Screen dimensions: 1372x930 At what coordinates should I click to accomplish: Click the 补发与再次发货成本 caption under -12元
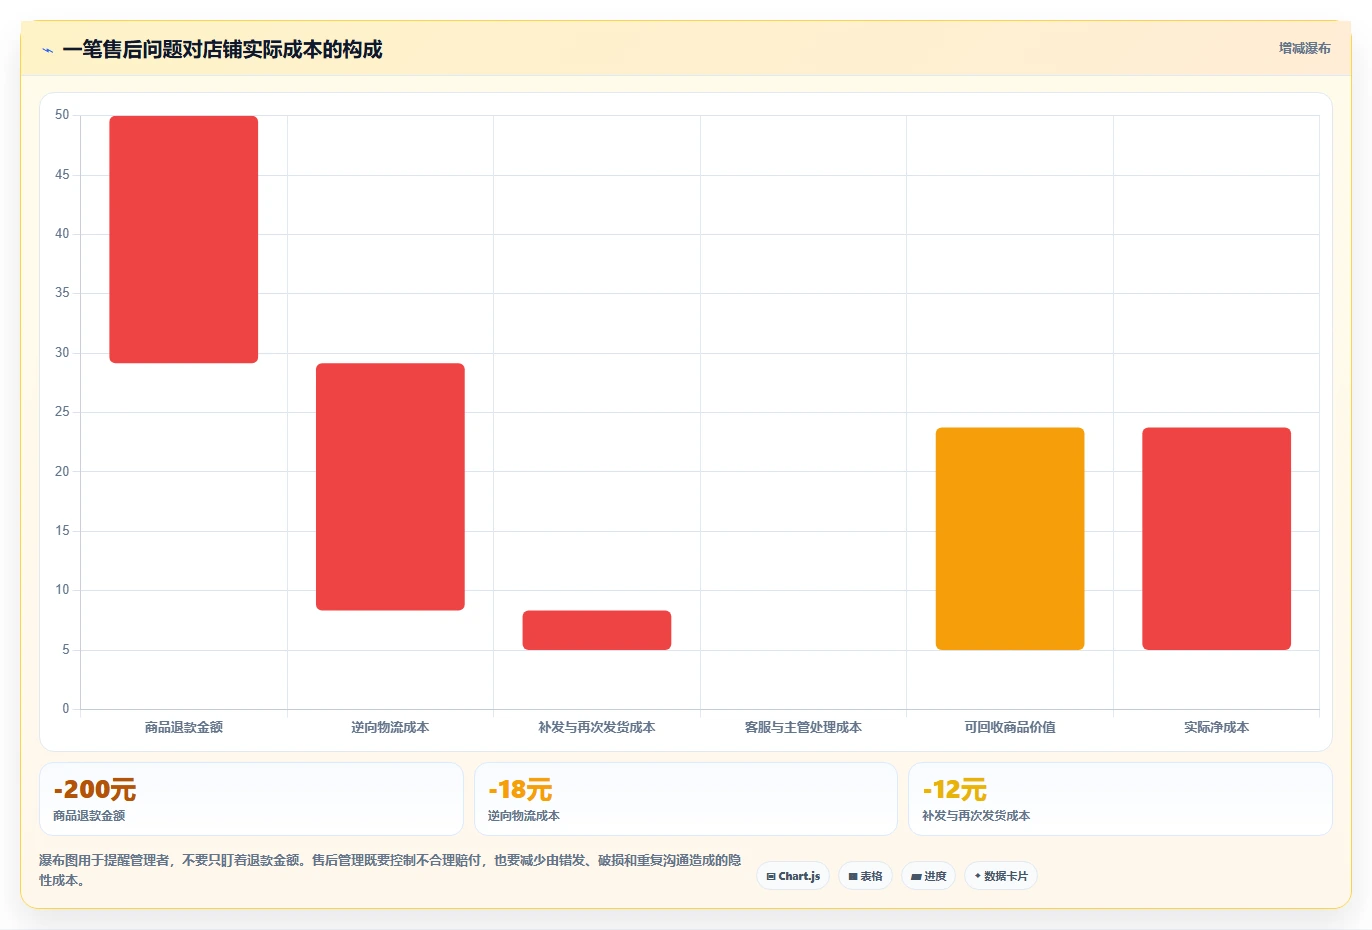[x=976, y=816]
